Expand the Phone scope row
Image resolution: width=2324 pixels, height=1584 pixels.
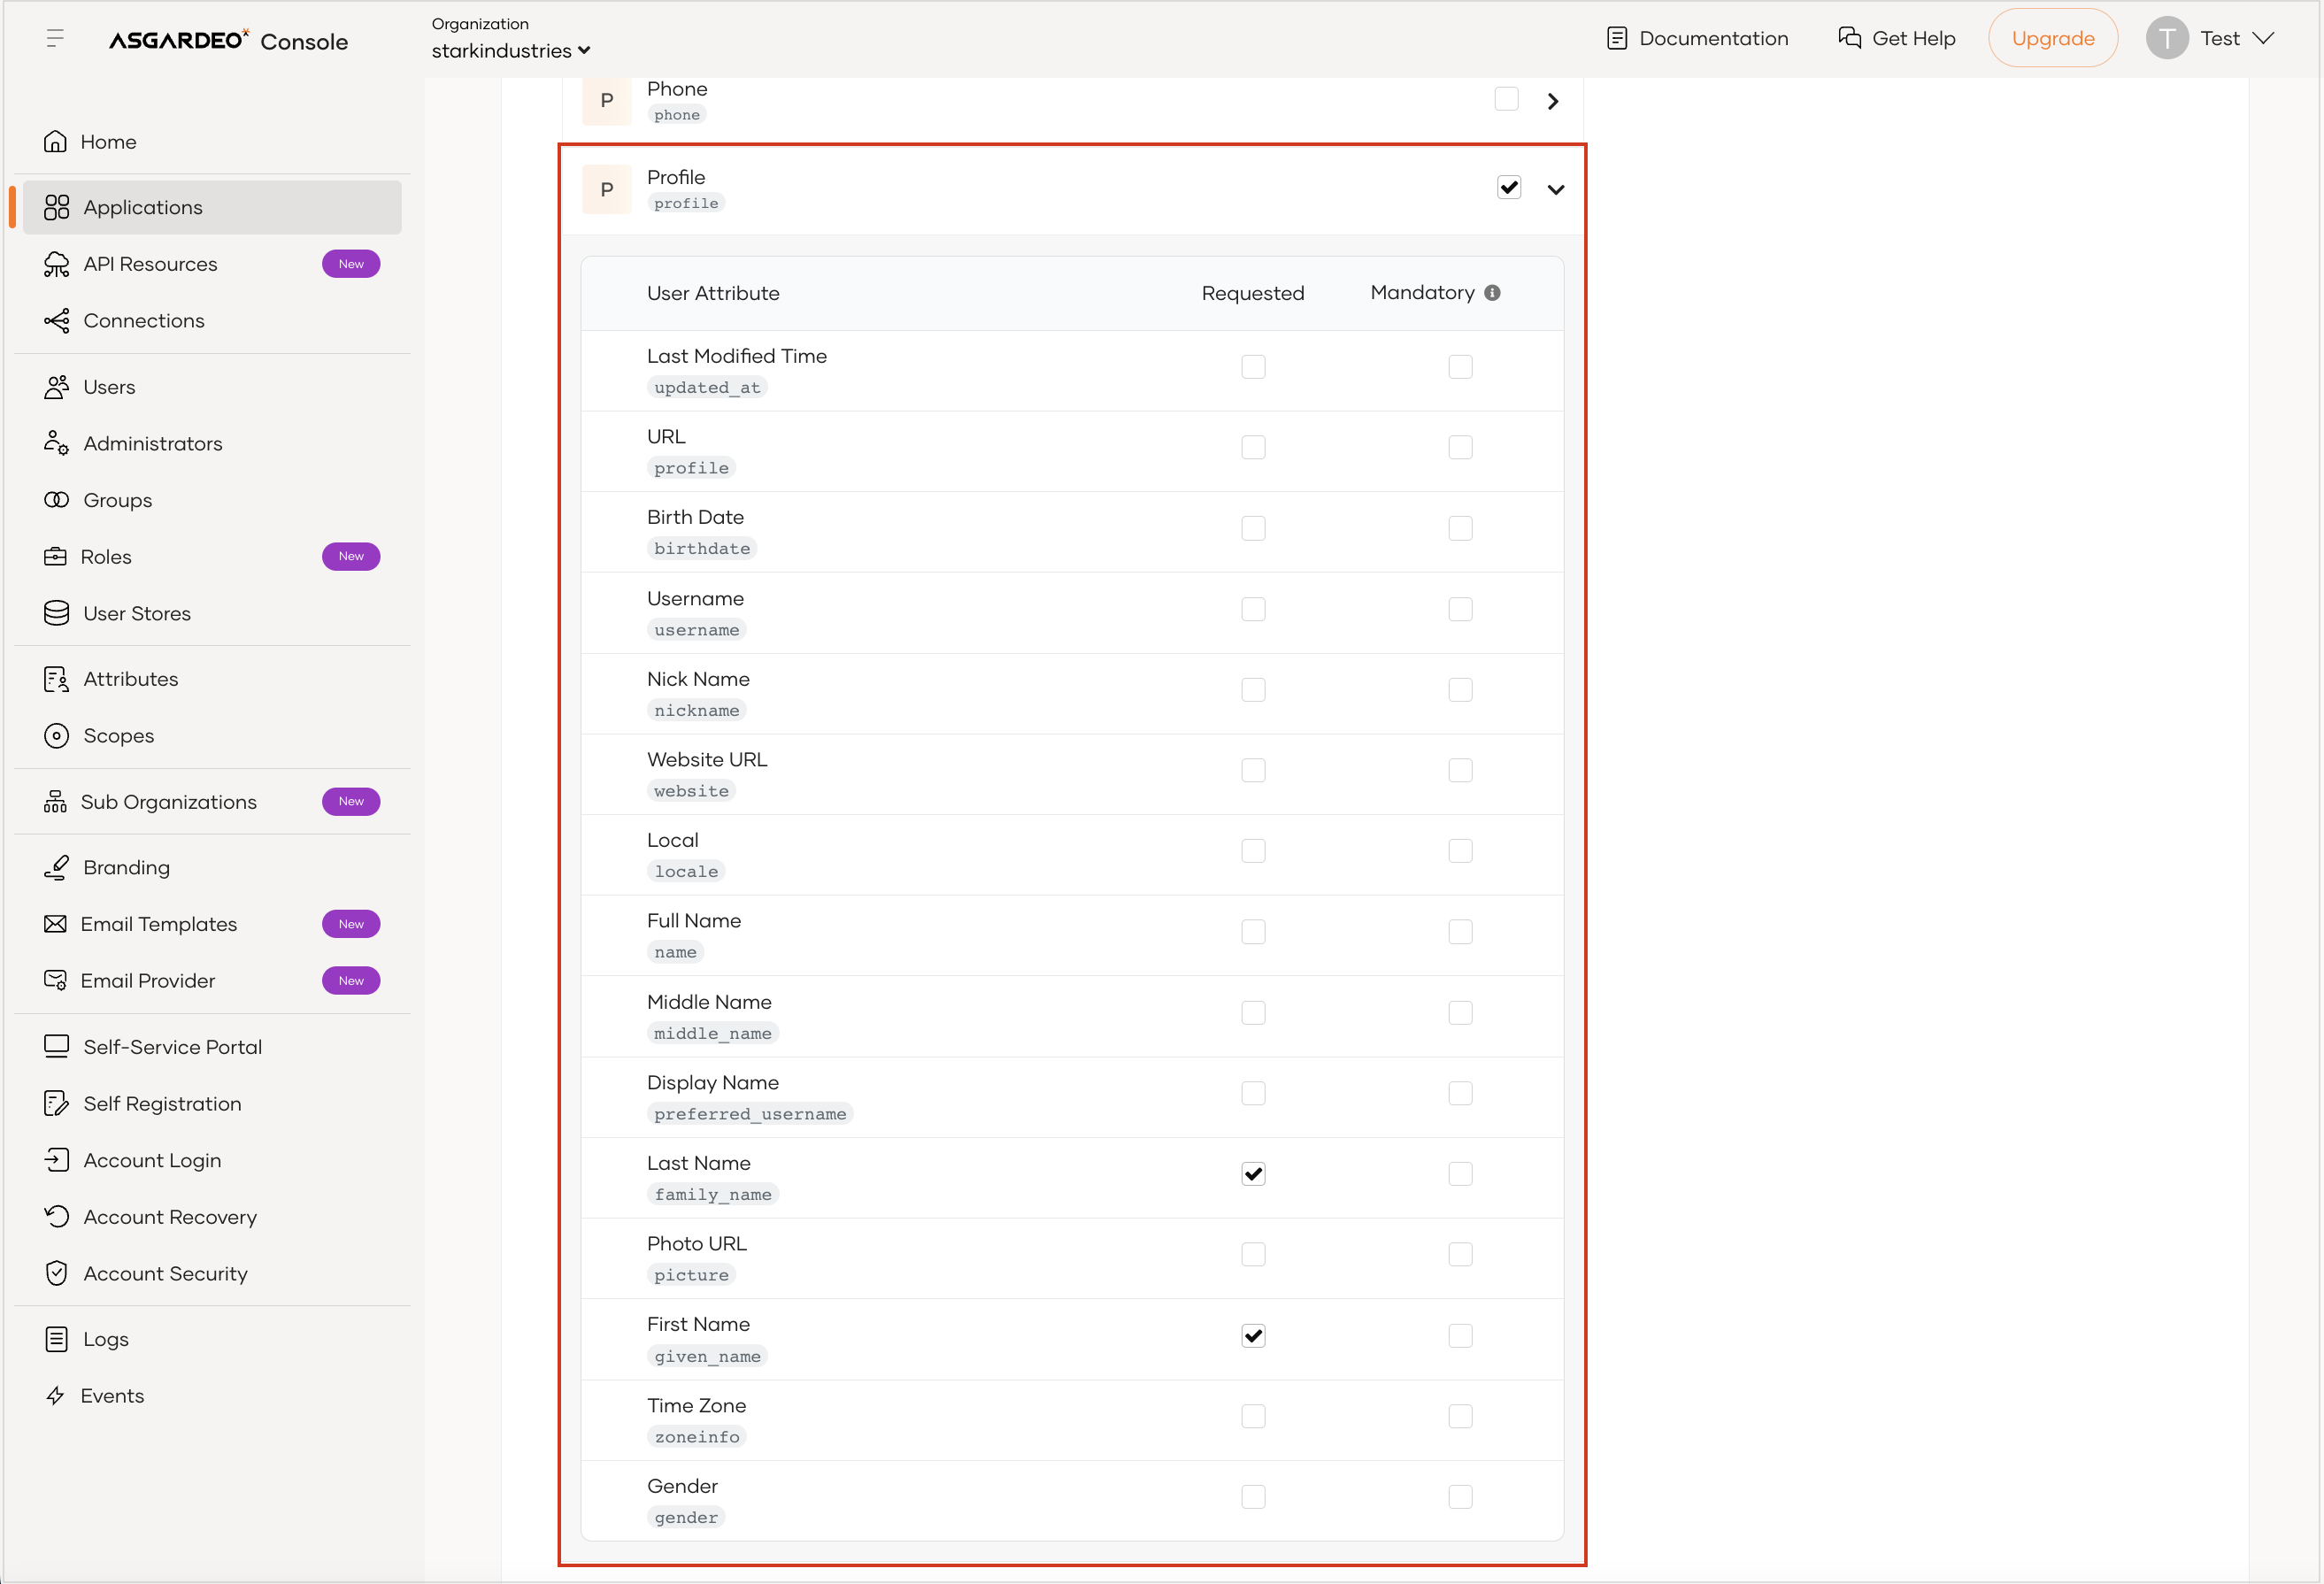click(x=1553, y=101)
